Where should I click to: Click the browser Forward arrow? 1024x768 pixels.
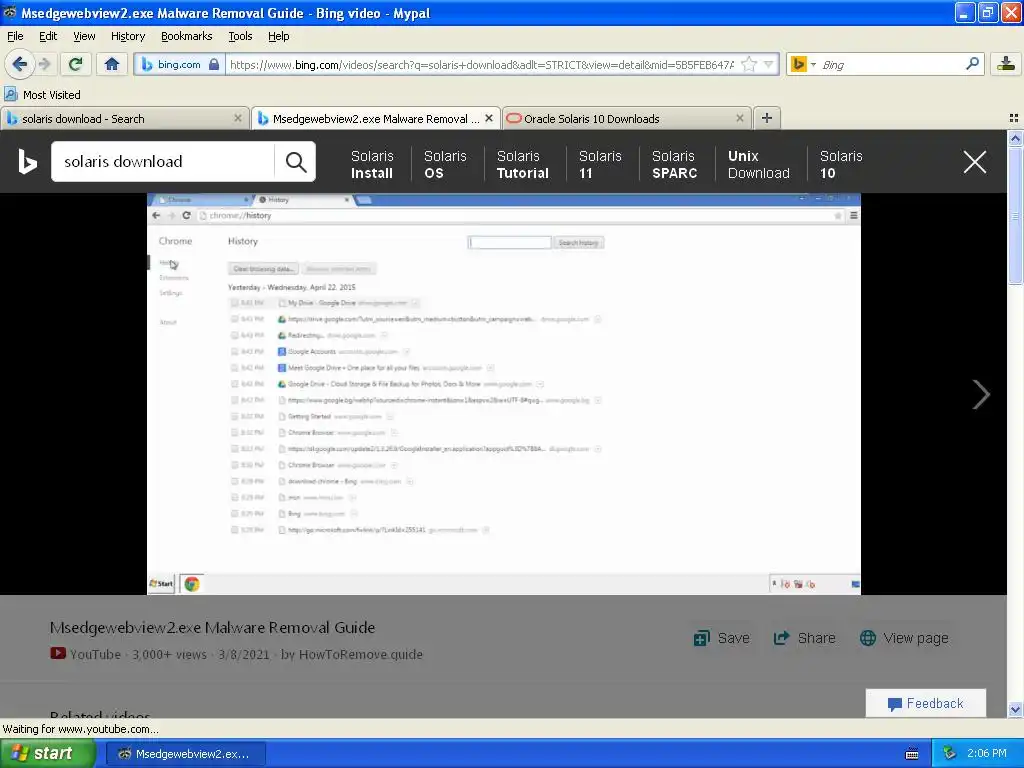[44, 64]
